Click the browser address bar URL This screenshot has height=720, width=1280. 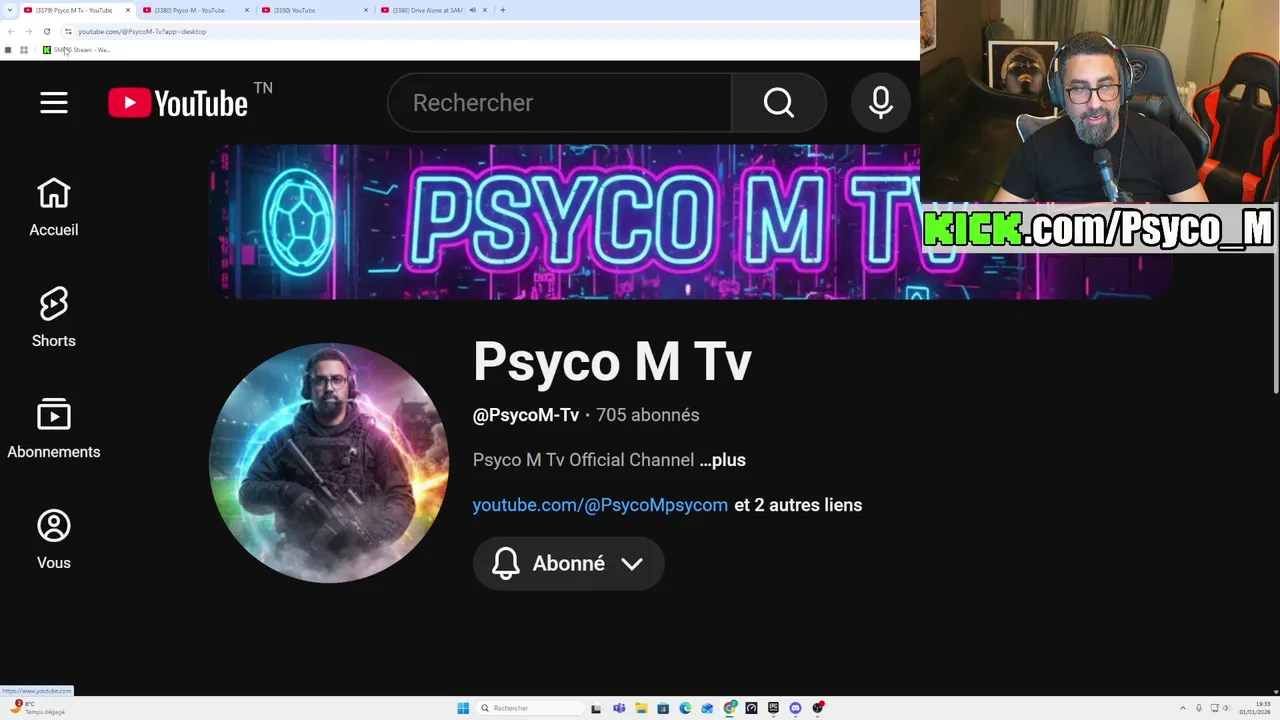click(142, 31)
